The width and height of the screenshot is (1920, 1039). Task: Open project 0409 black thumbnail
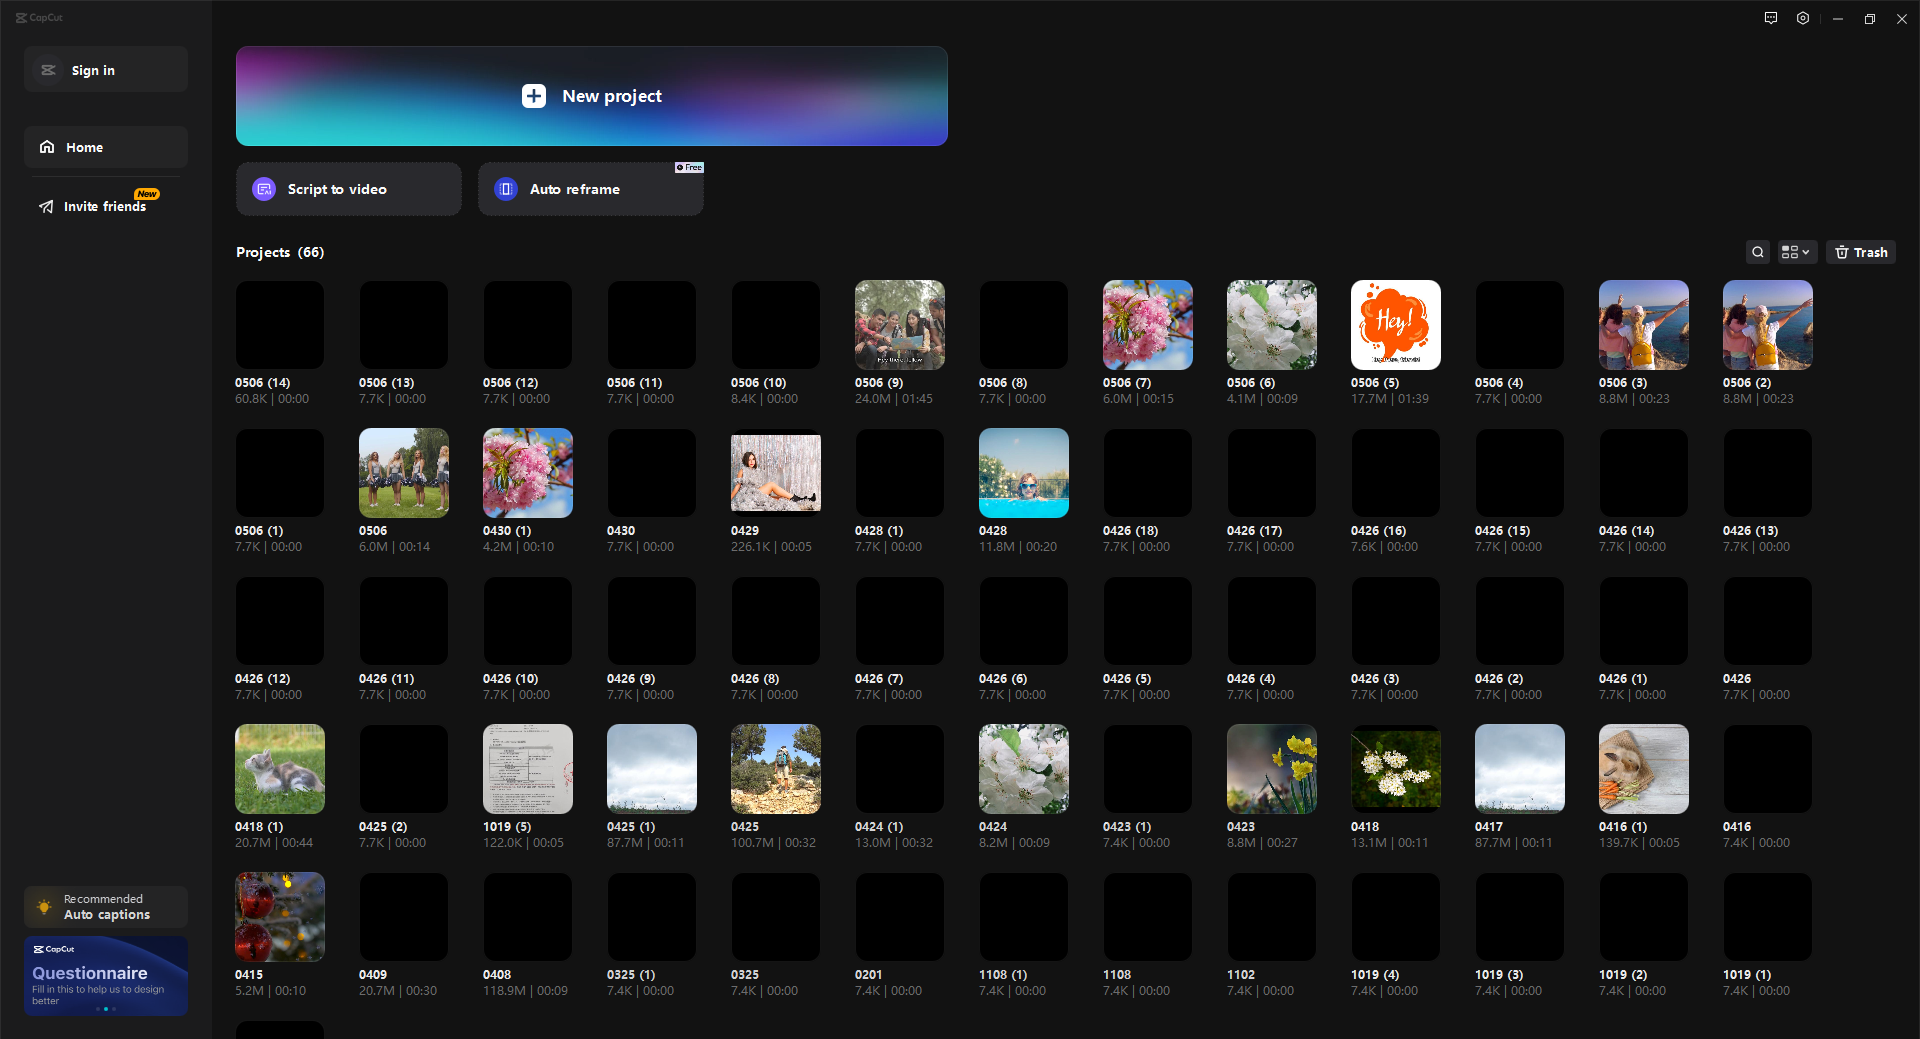coord(404,917)
